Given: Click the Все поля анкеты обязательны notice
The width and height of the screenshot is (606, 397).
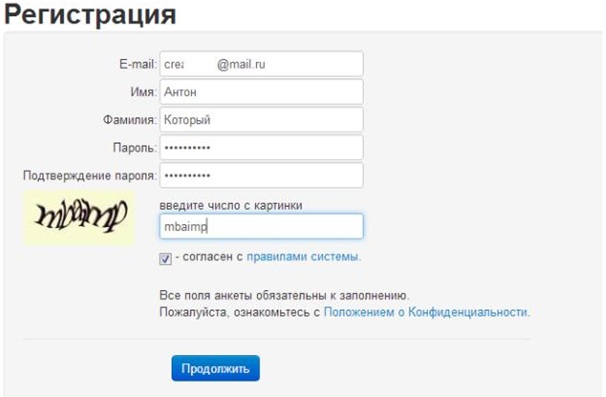Looking at the screenshot, I should point(284,295).
